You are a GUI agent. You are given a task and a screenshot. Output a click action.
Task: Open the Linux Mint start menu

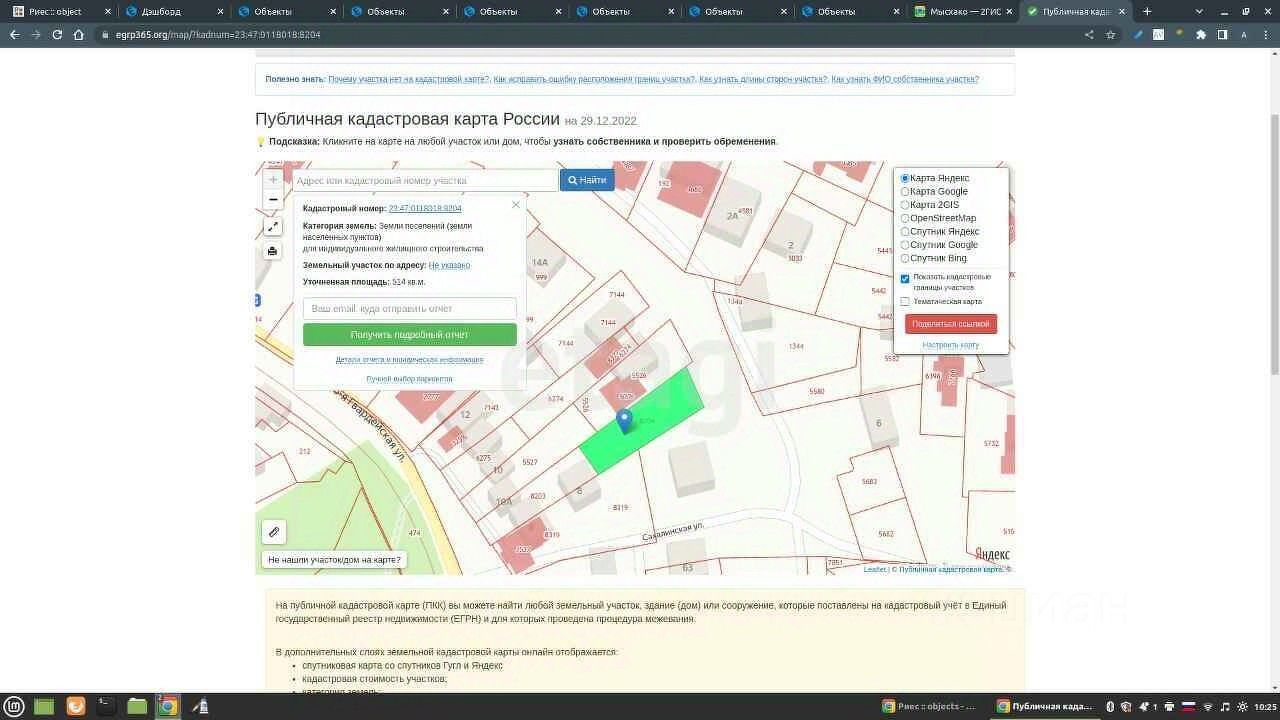click(14, 706)
